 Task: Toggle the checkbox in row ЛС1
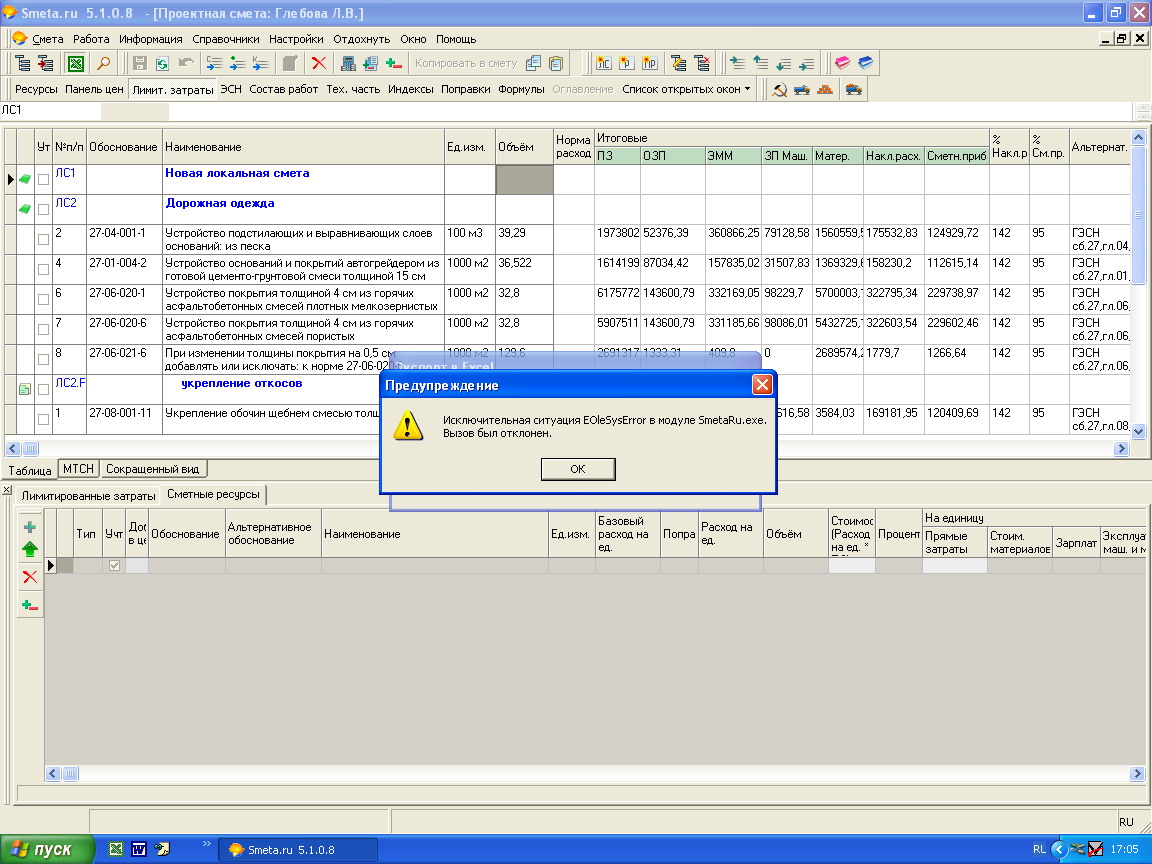tap(43, 179)
